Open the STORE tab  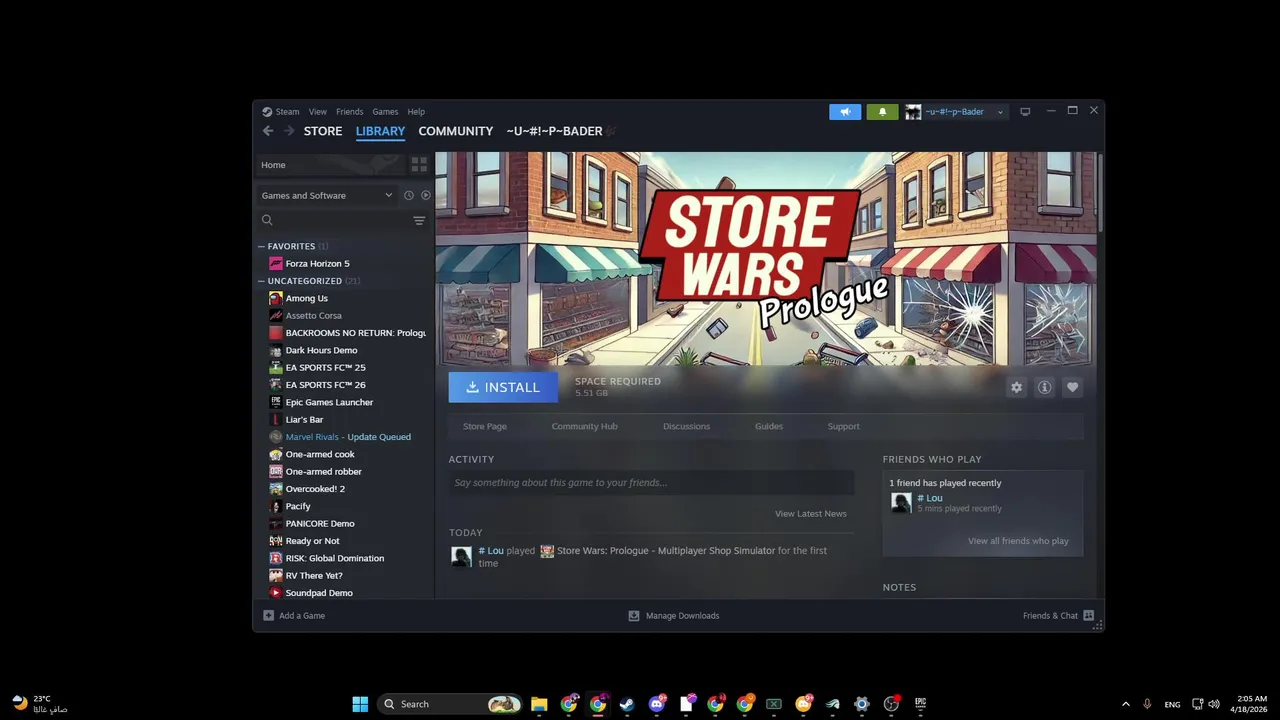pos(323,131)
